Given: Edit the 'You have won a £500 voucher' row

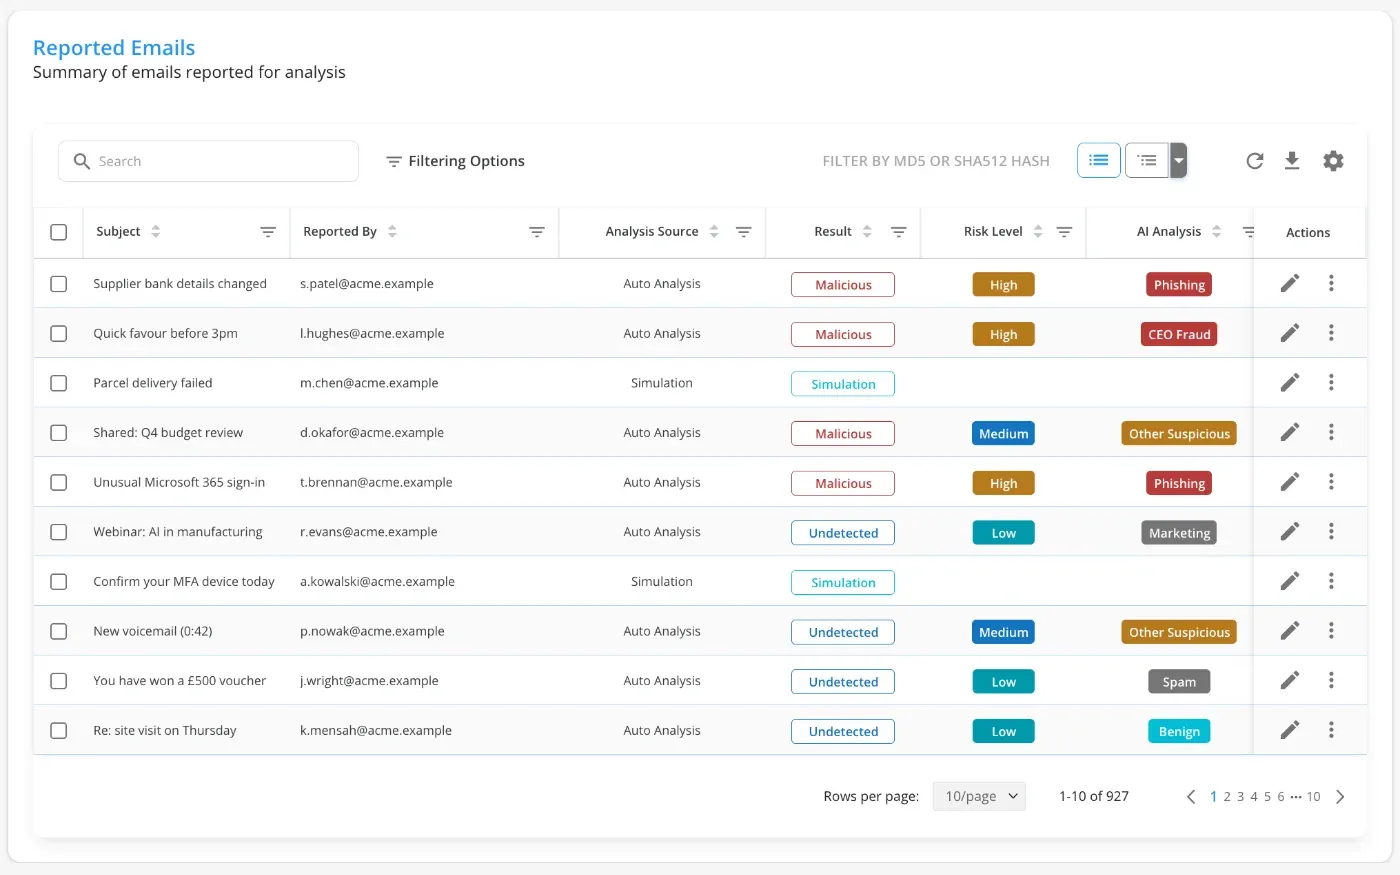Looking at the screenshot, I should point(1290,680).
